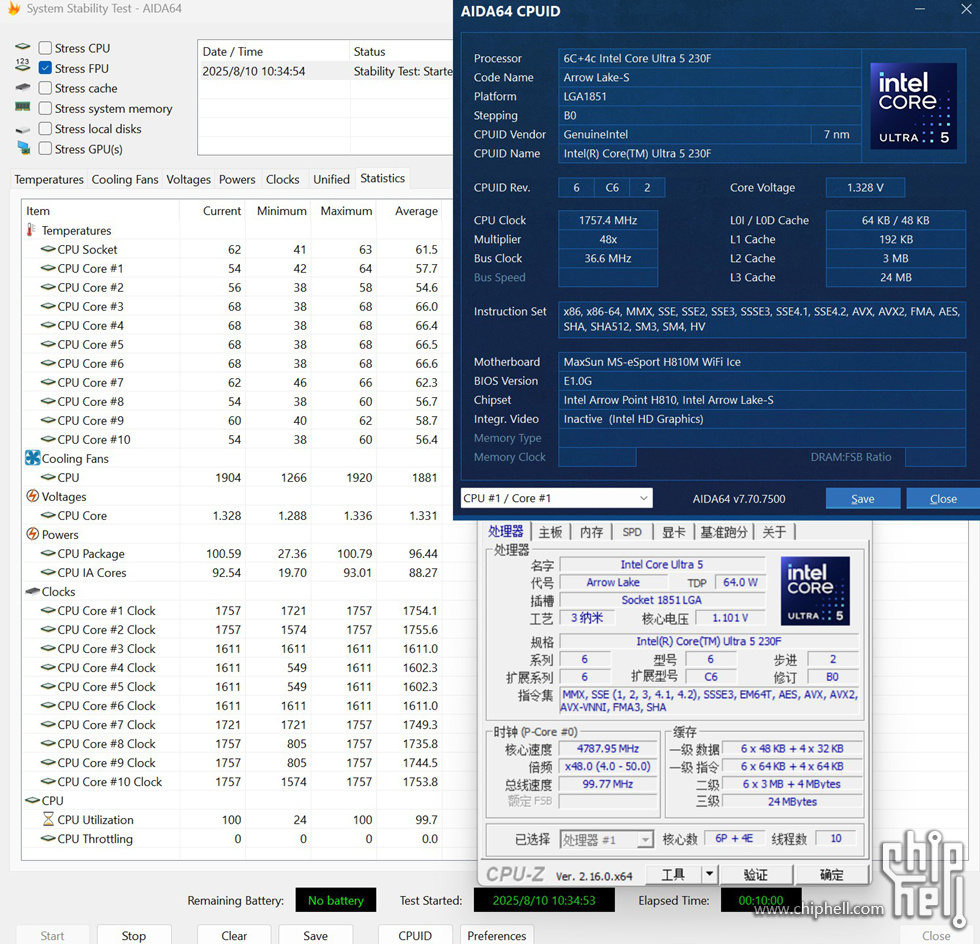Click the Stress cache chip icon
The width and height of the screenshot is (980, 944).
[22, 88]
